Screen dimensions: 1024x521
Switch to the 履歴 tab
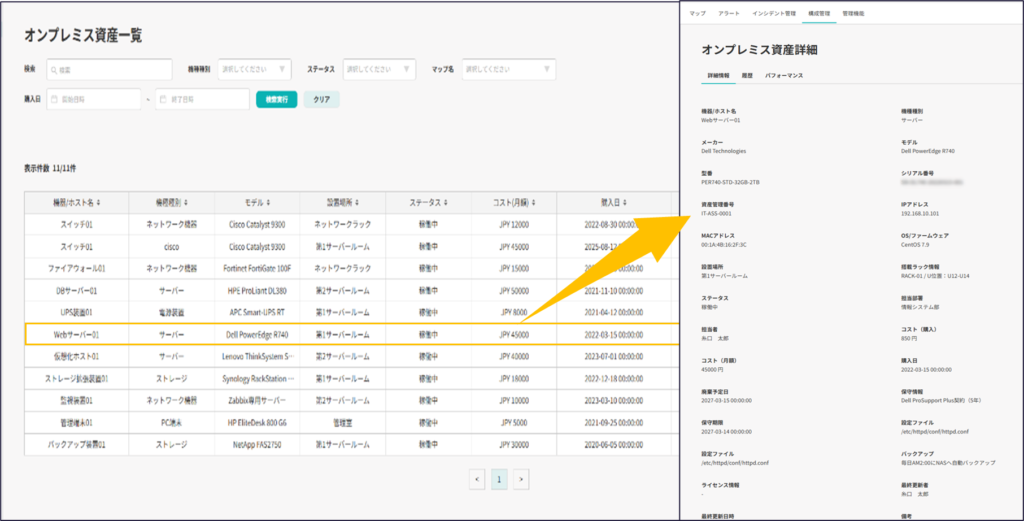(747, 76)
